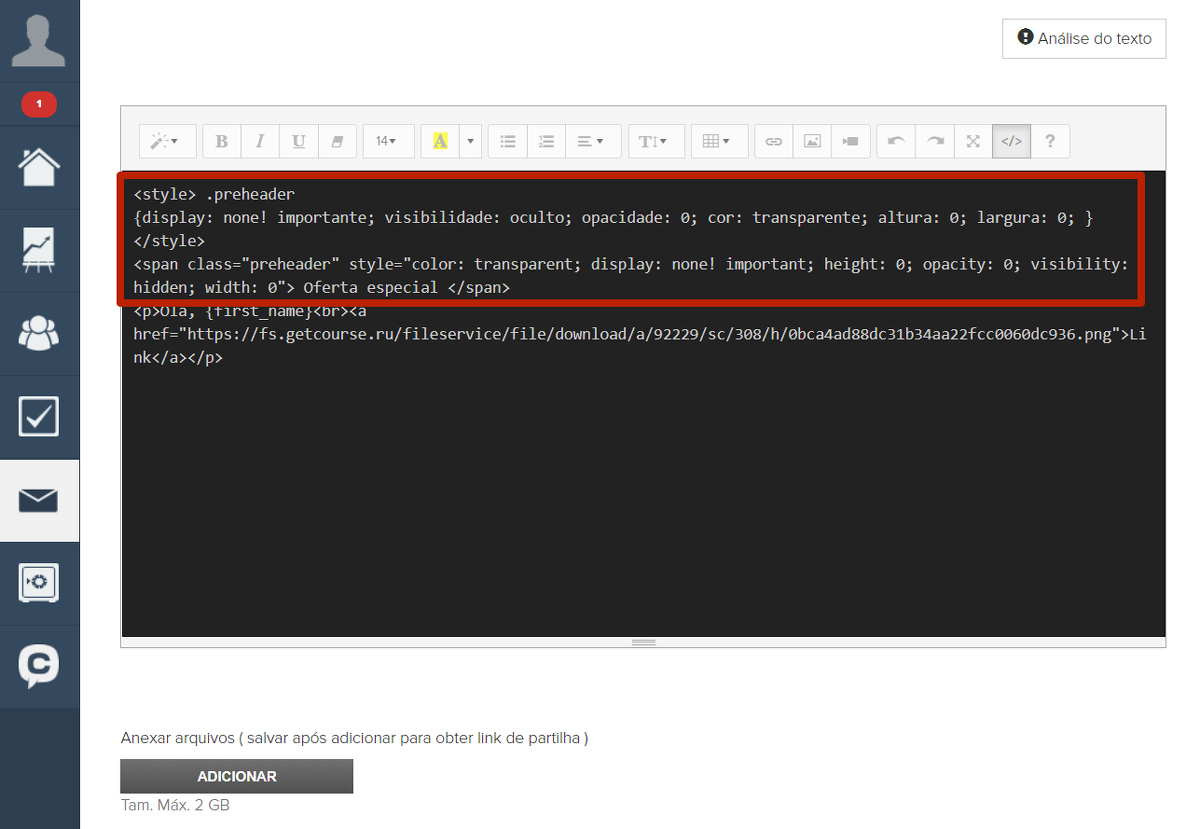
Task: Toggle bold formatting in editor toolbar
Action: click(x=222, y=142)
